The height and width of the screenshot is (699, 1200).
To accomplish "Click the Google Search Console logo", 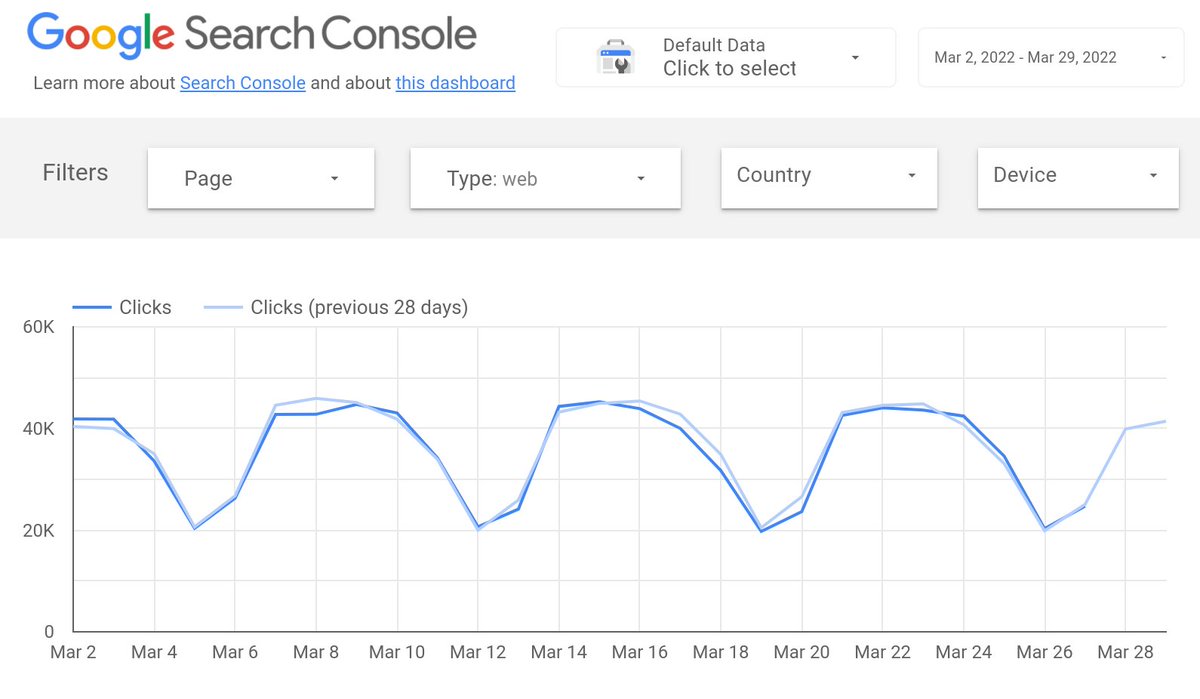I will pyautogui.click(x=252, y=36).
